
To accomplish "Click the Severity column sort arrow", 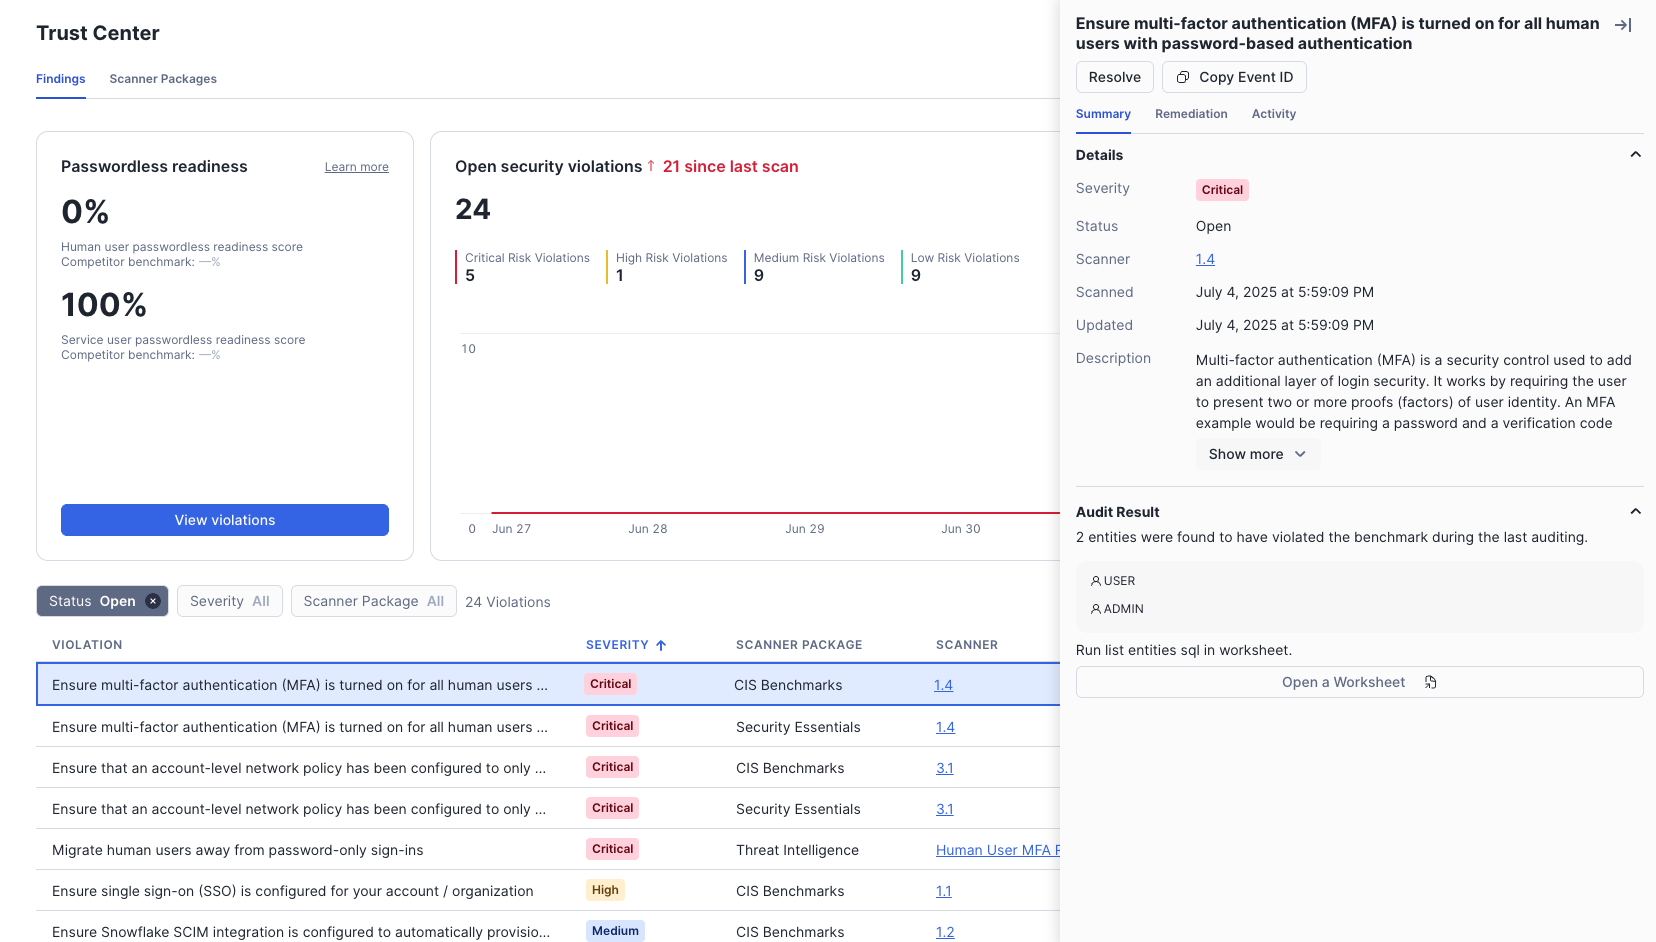I will (662, 644).
